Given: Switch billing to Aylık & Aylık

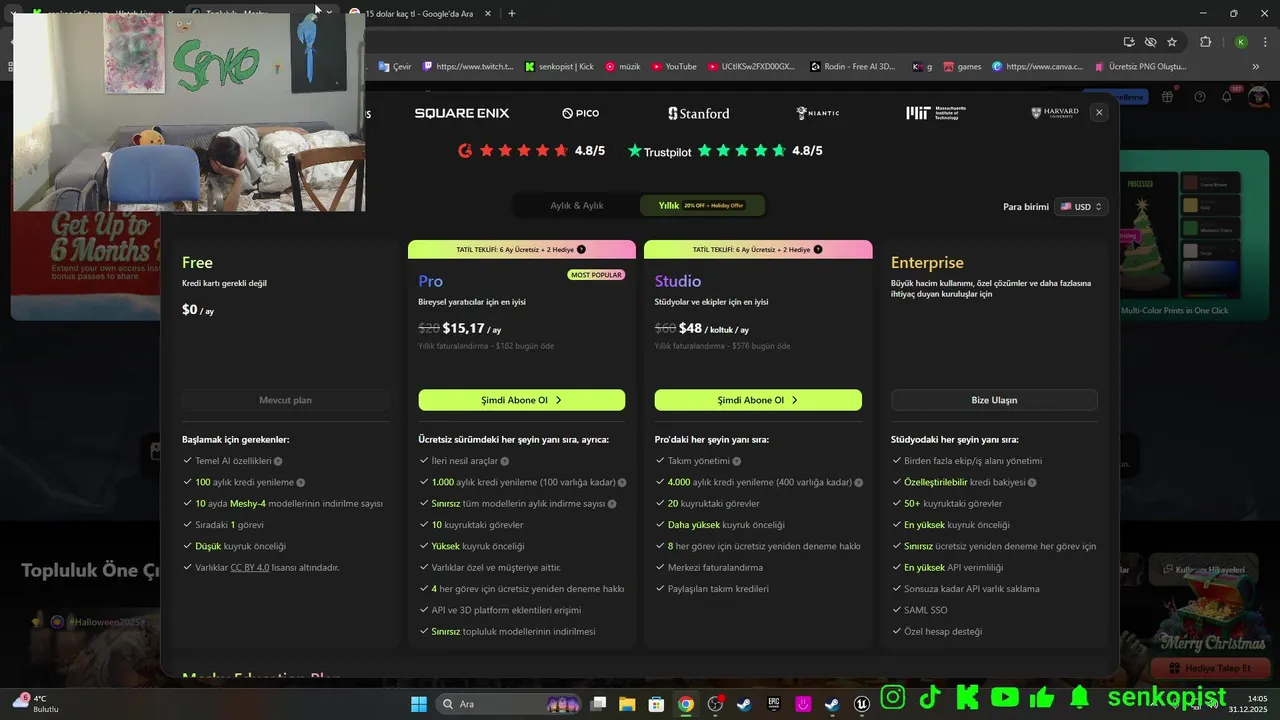Looking at the screenshot, I should pyautogui.click(x=577, y=205).
